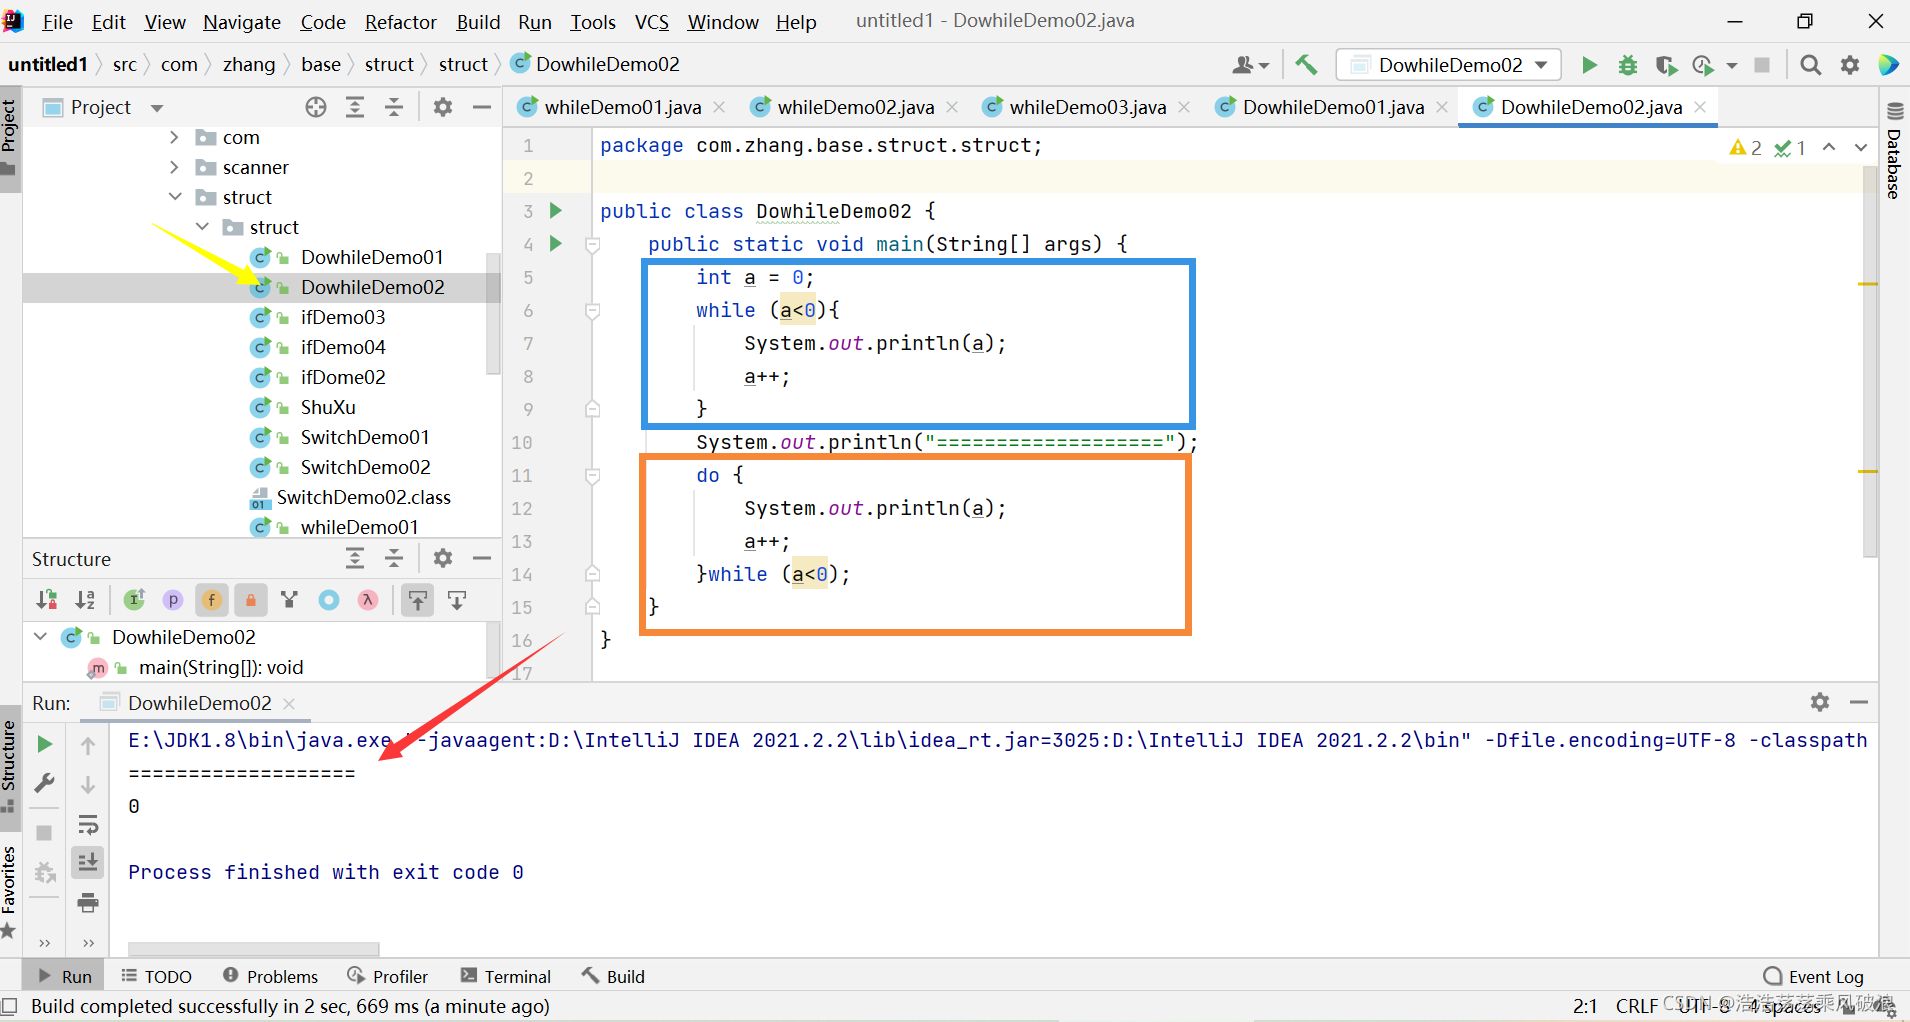The width and height of the screenshot is (1910, 1022).
Task: Open Project panel options gear
Action: click(443, 107)
